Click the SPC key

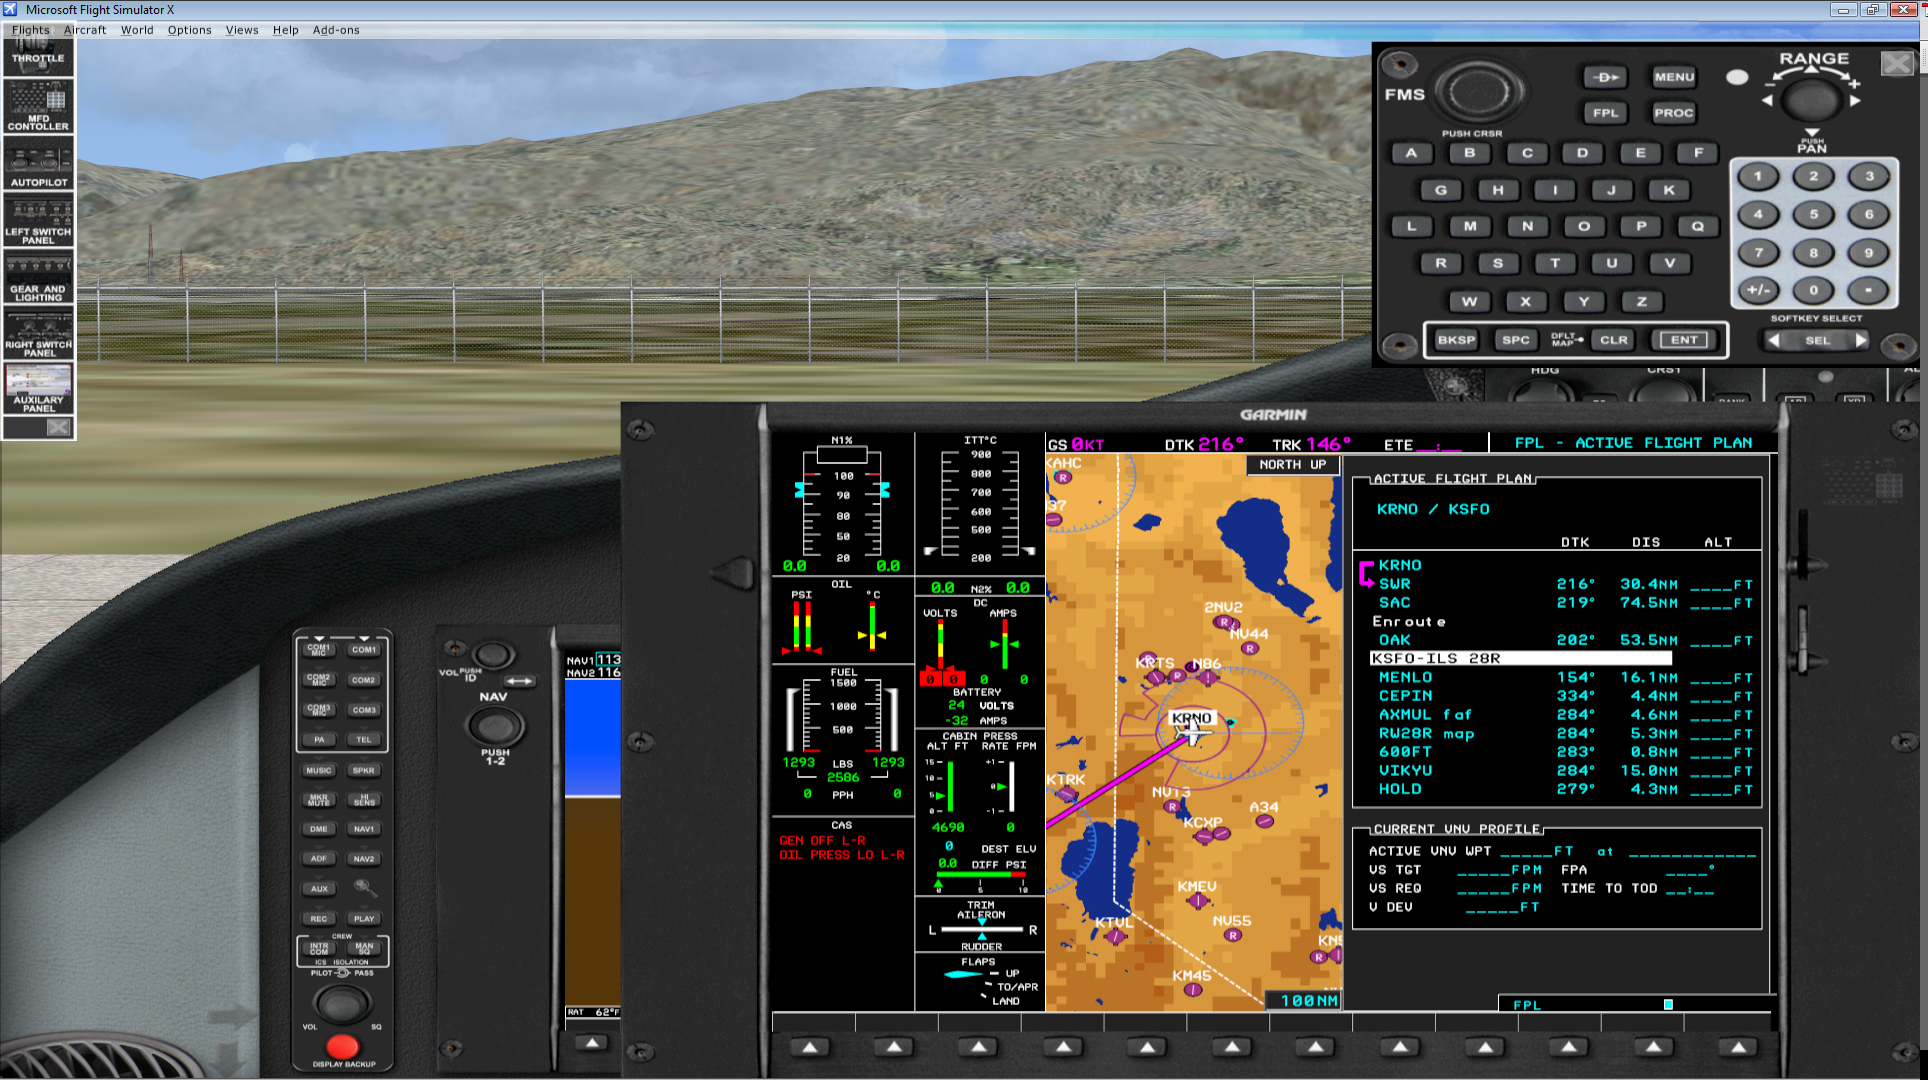point(1515,340)
